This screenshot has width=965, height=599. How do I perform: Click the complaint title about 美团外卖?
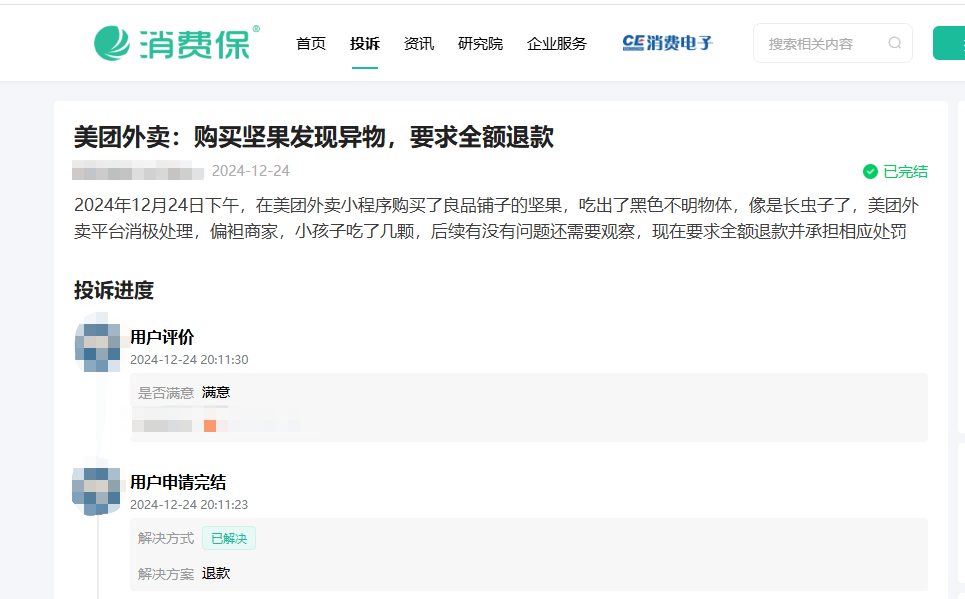[x=313, y=137]
